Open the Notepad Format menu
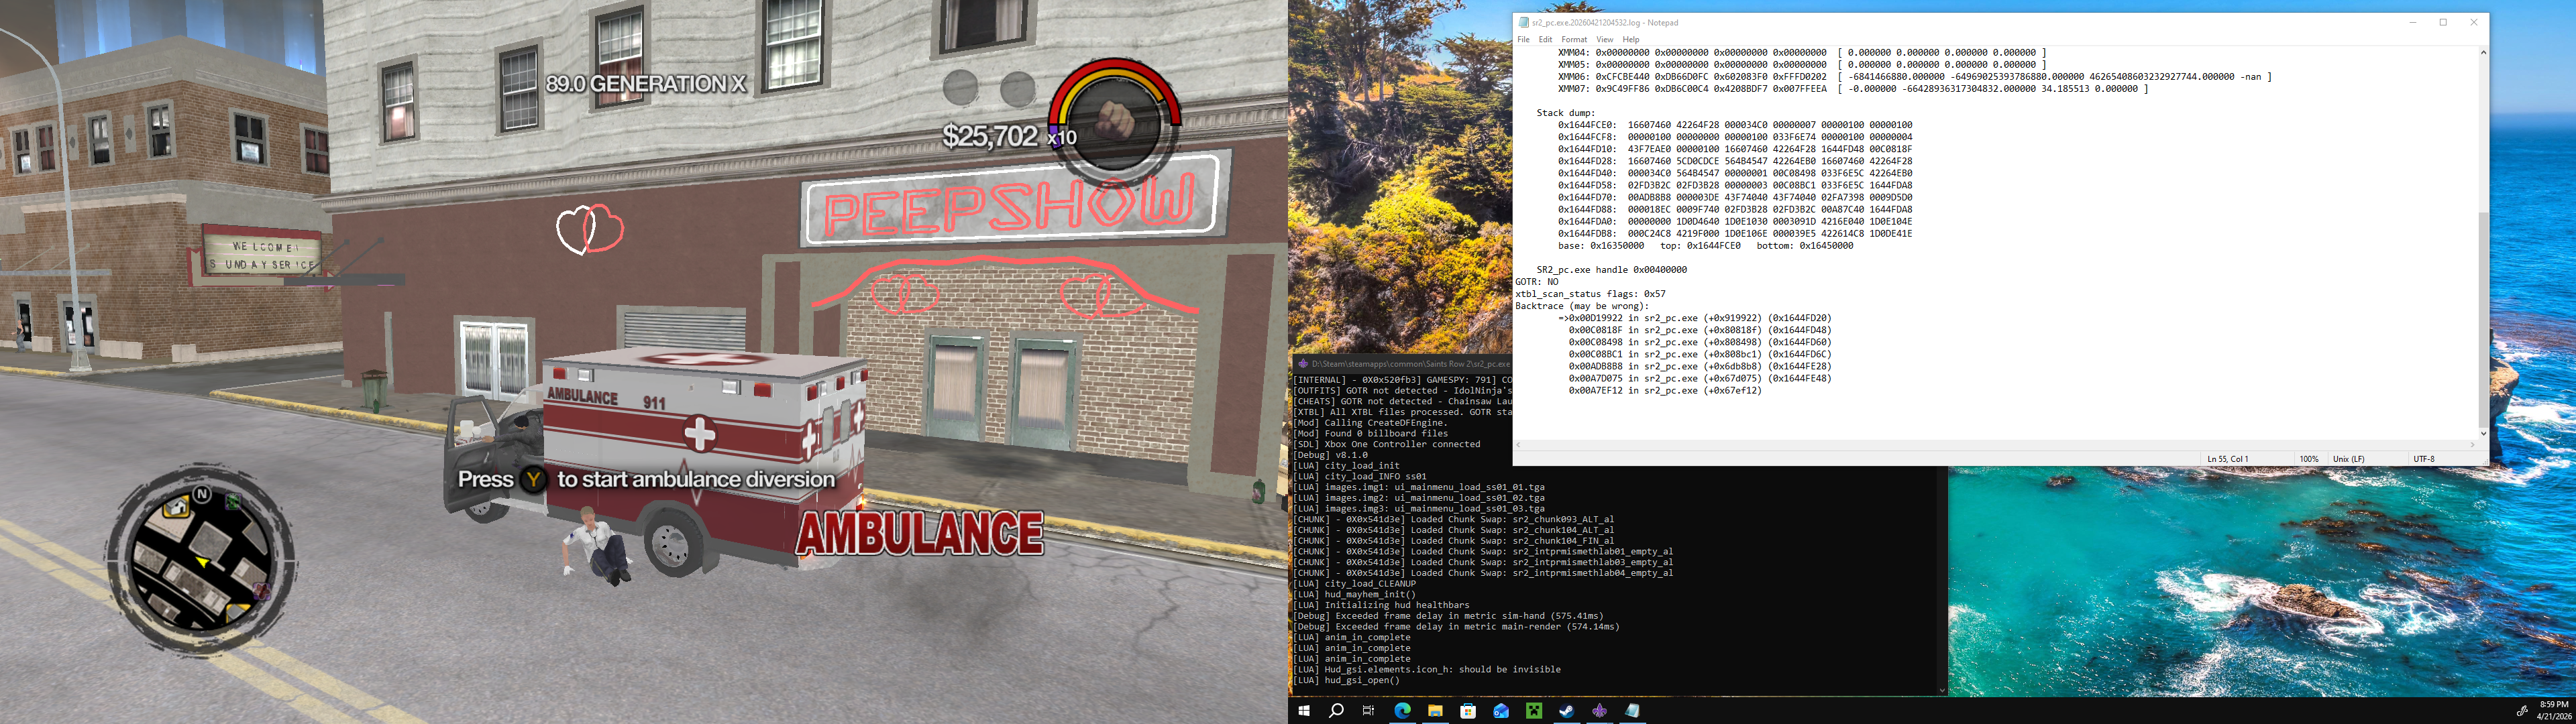This screenshot has width=2576, height=724. click(1574, 40)
